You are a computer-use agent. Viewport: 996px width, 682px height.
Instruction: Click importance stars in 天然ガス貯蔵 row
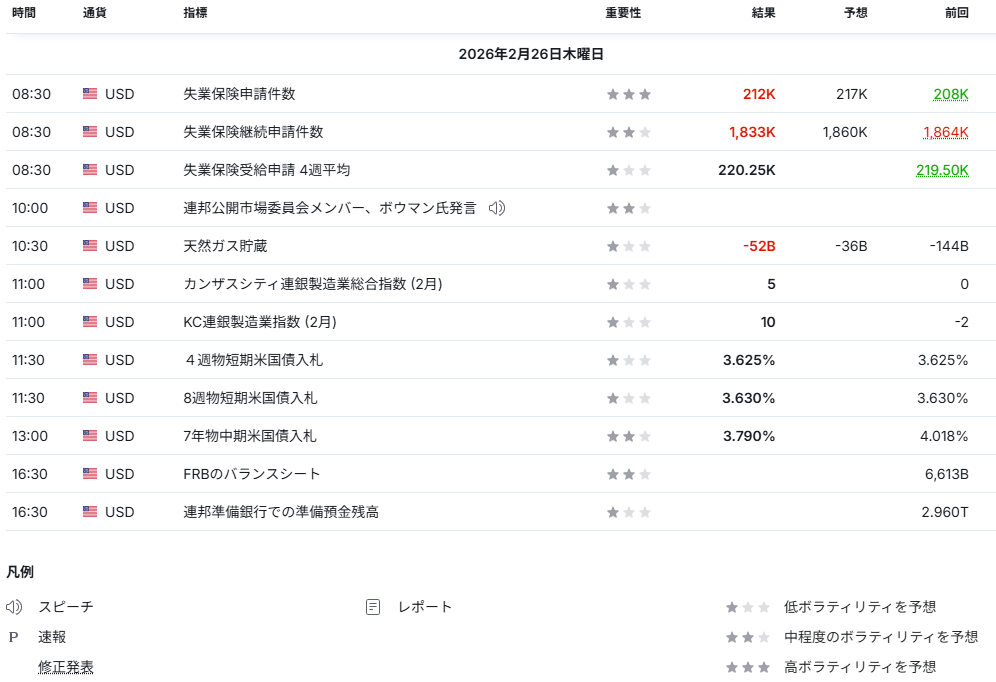click(x=628, y=246)
